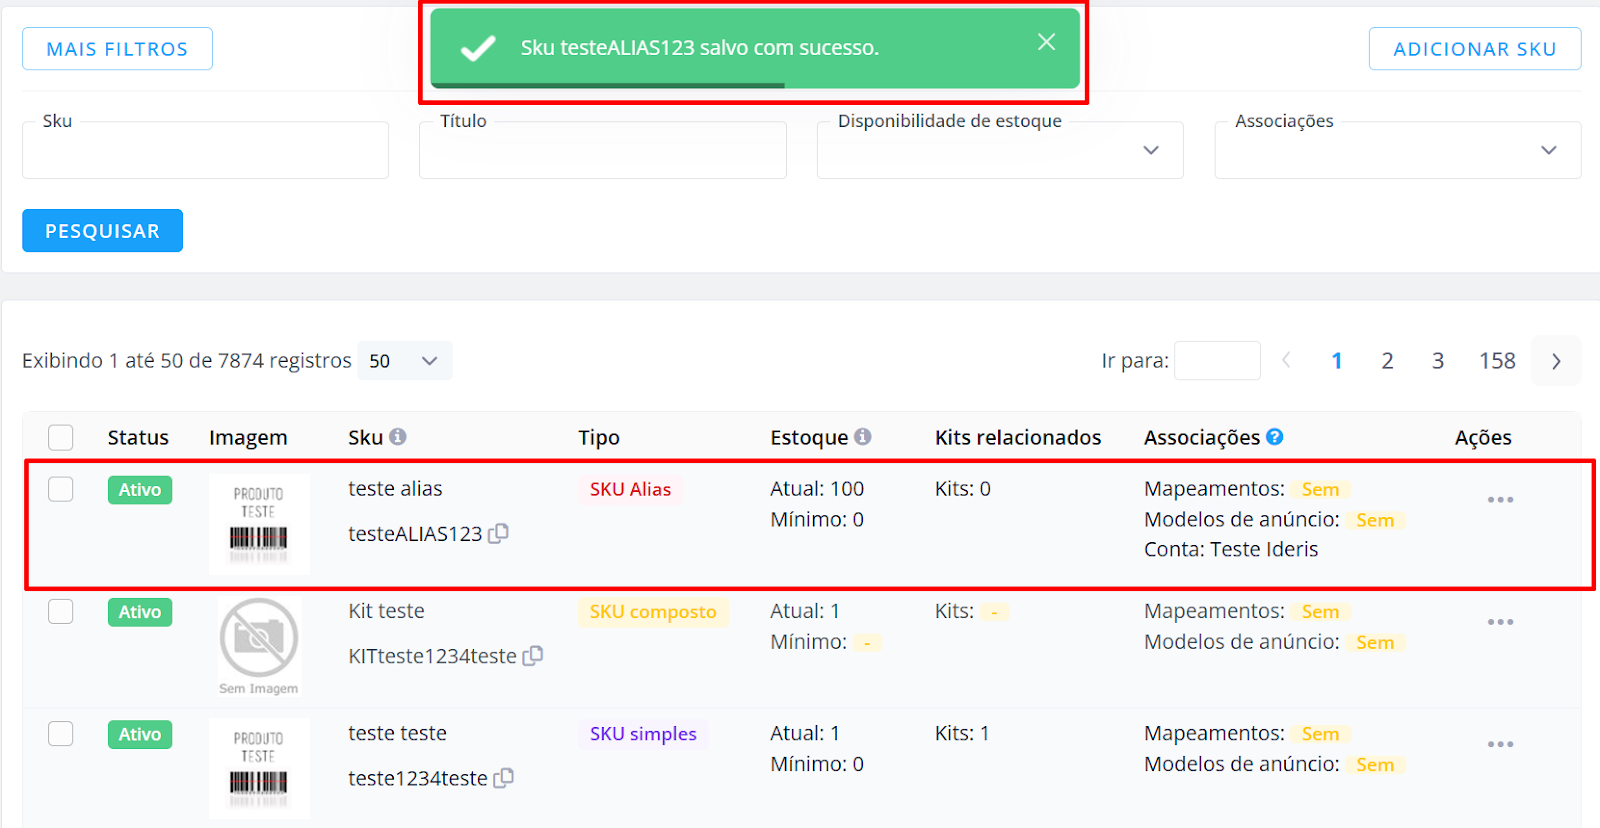
Task: Go to previous page arrow
Action: point(1287,360)
